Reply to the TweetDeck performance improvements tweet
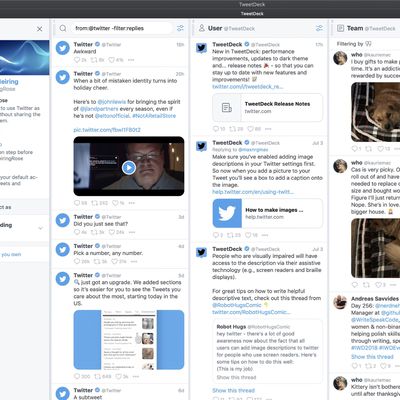The image size is (400, 400). point(216,129)
